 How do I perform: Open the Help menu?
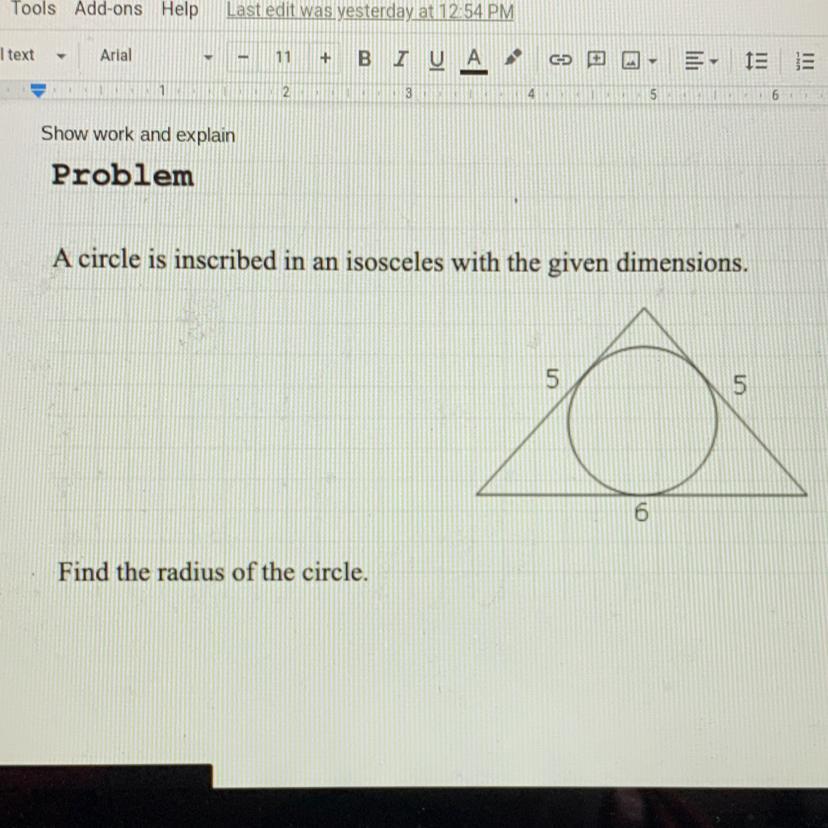tap(180, 9)
